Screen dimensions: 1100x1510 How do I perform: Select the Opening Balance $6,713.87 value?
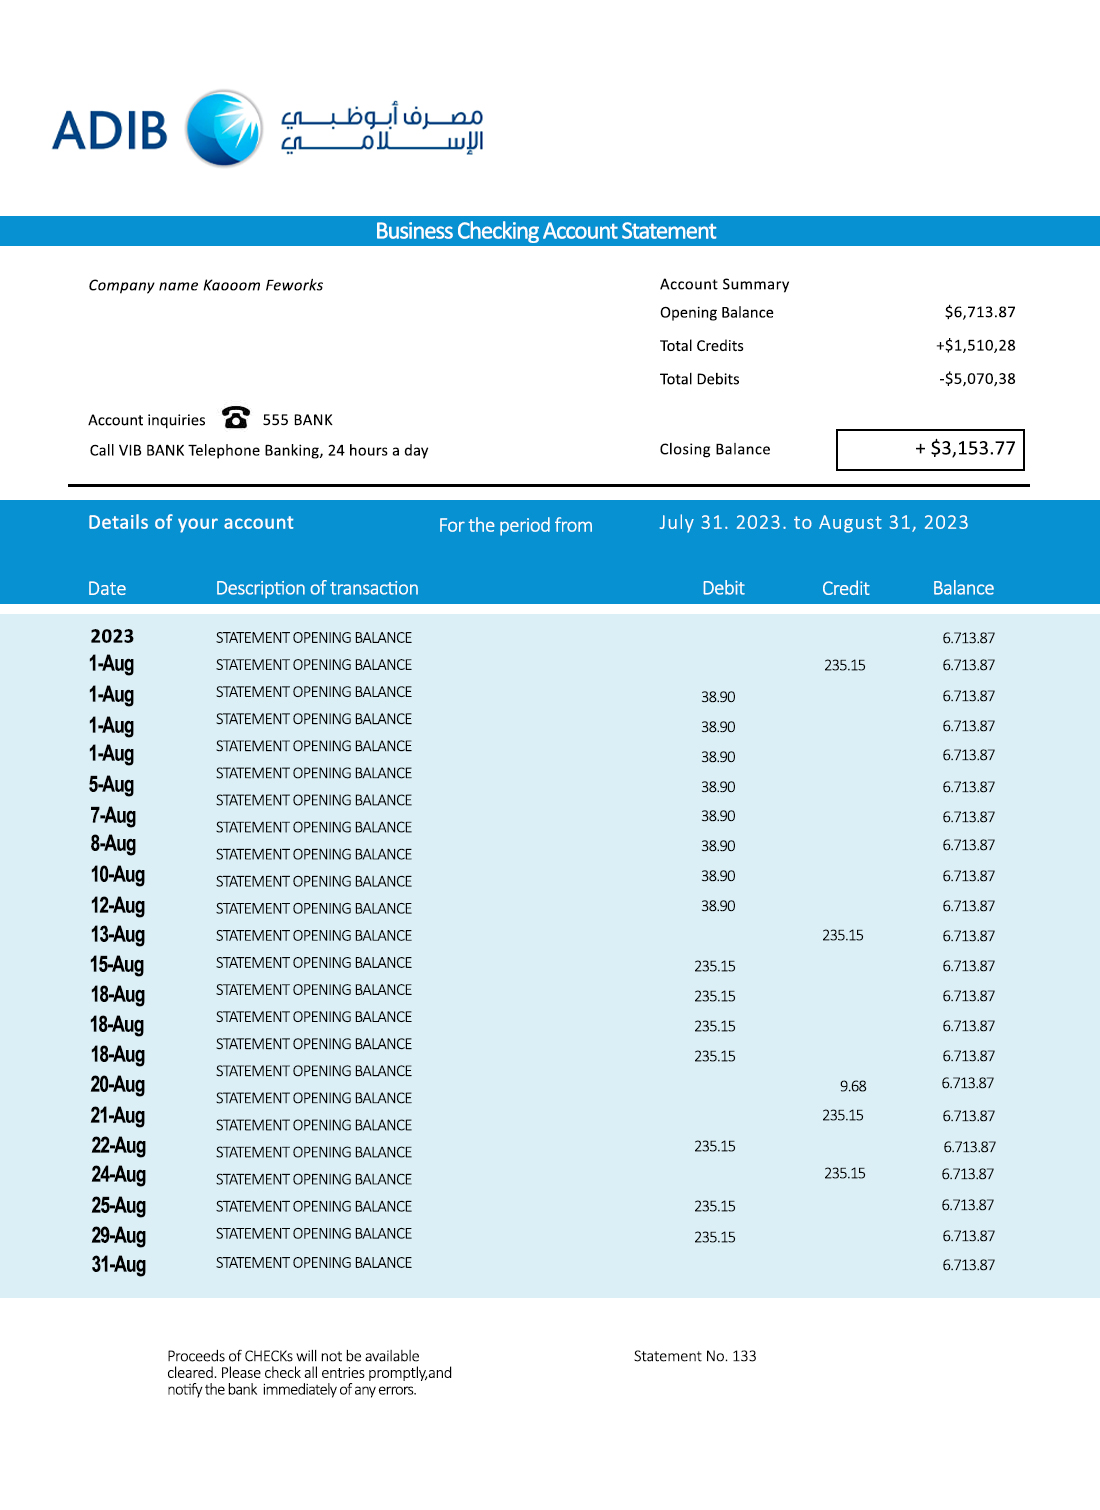point(979,312)
